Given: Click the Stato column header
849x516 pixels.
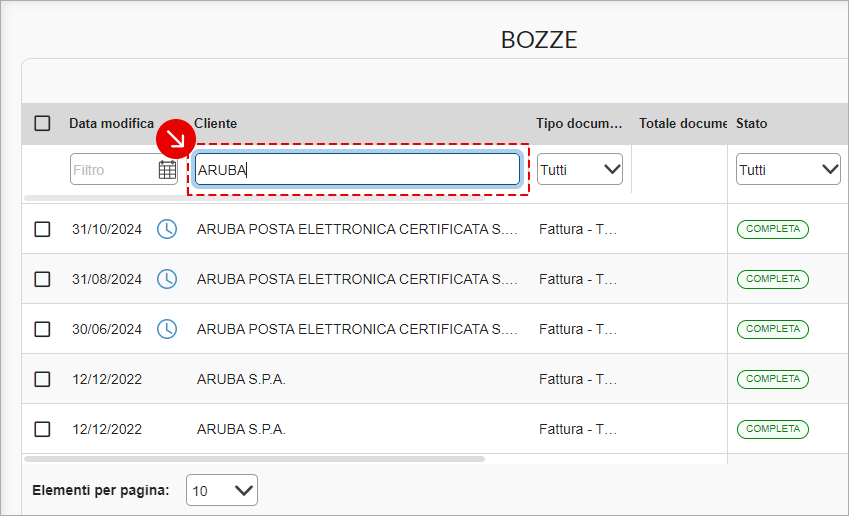Looking at the screenshot, I should 752,123.
